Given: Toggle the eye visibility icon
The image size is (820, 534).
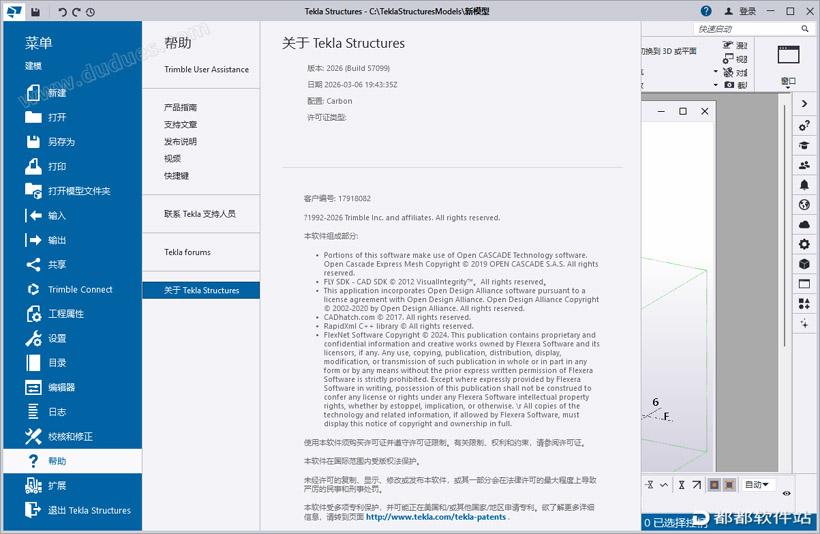Looking at the screenshot, I should [787, 493].
